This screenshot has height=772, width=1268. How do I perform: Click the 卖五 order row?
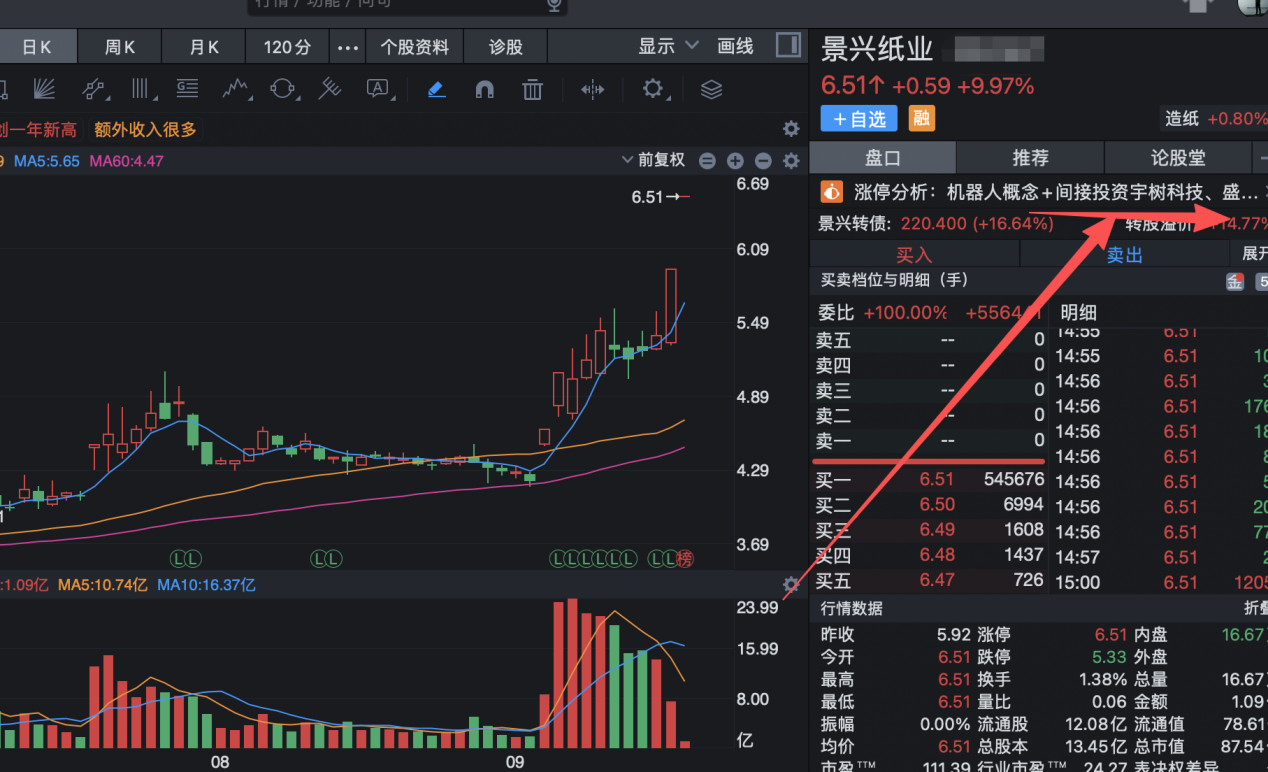click(929, 340)
